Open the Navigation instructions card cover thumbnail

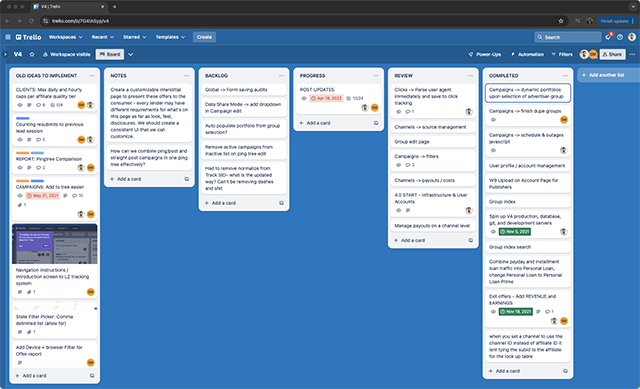[55, 244]
